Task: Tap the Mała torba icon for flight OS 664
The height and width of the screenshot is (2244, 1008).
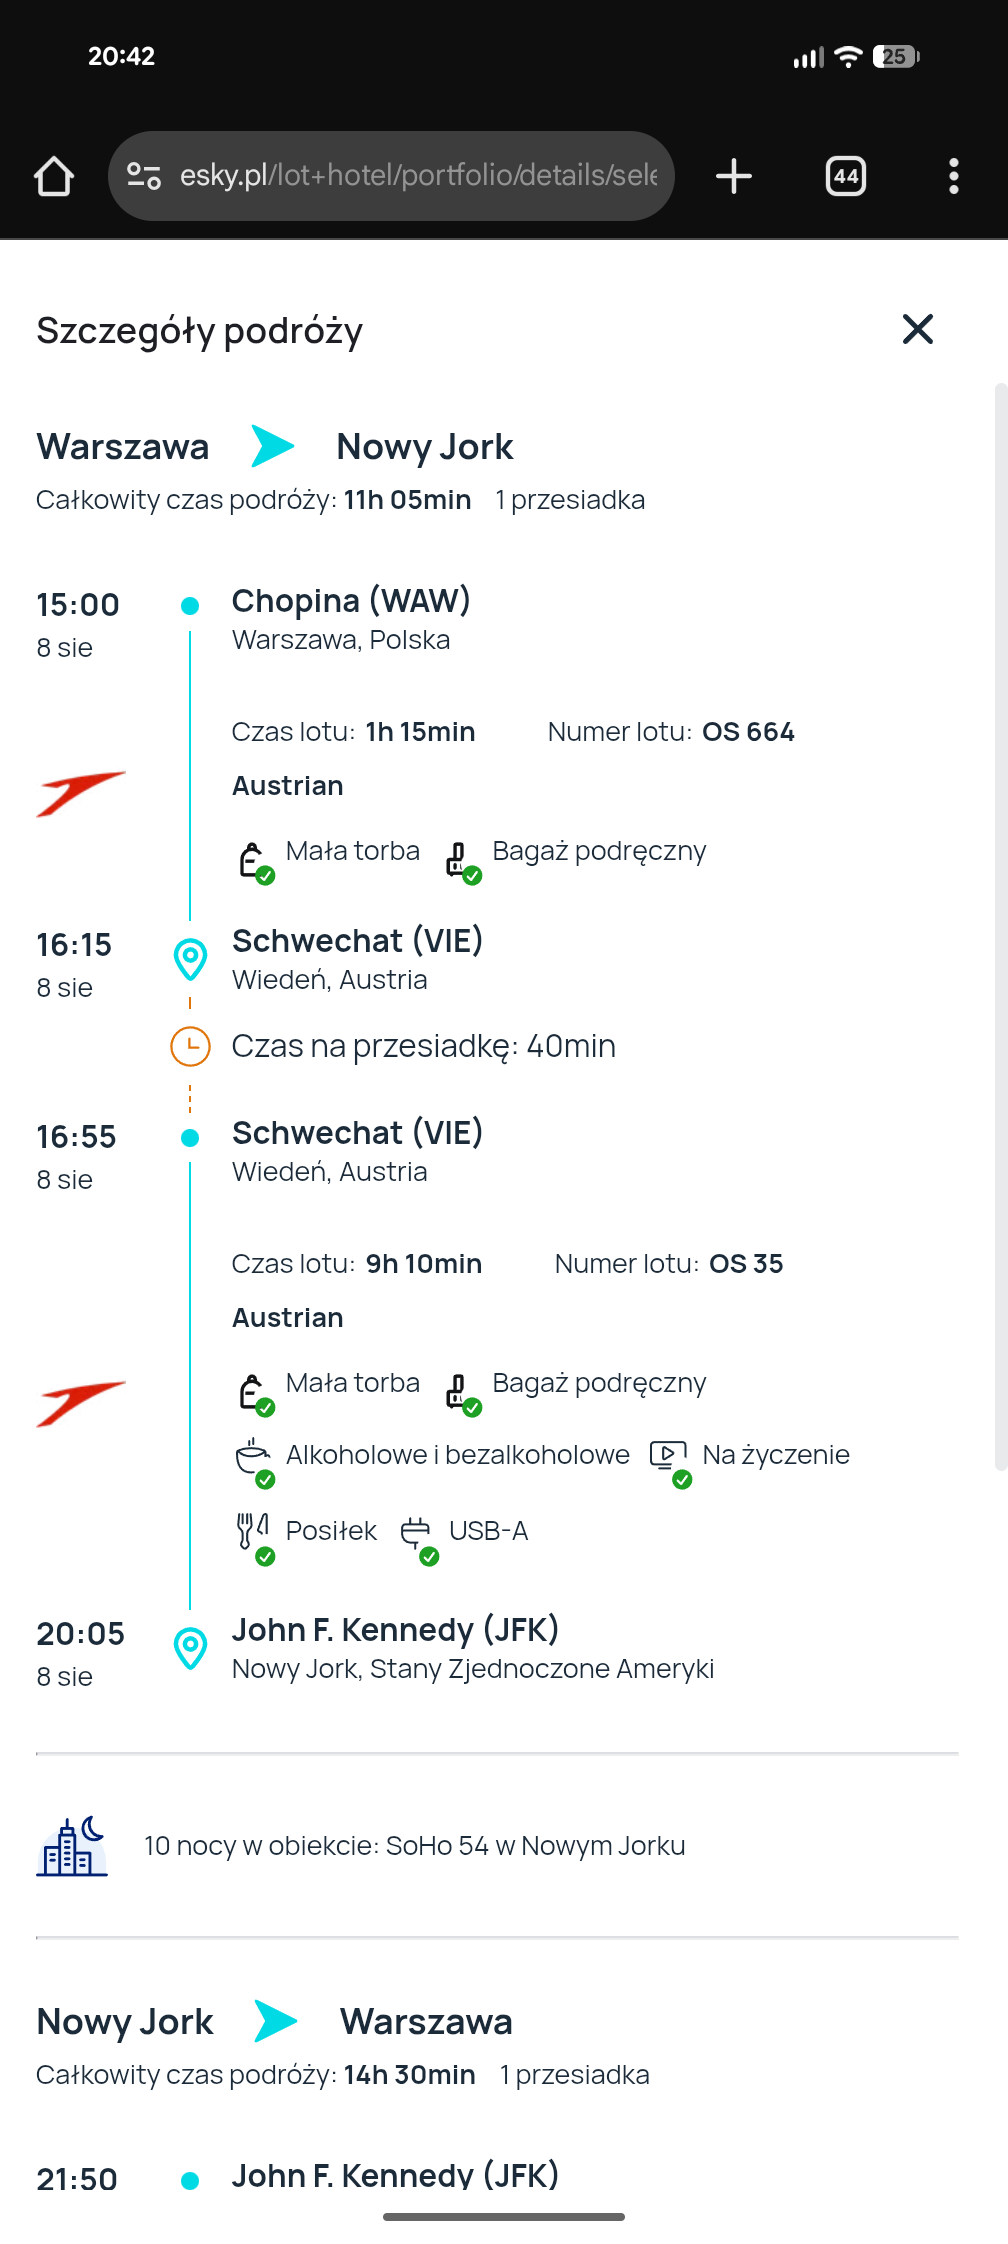Action: 254,860
